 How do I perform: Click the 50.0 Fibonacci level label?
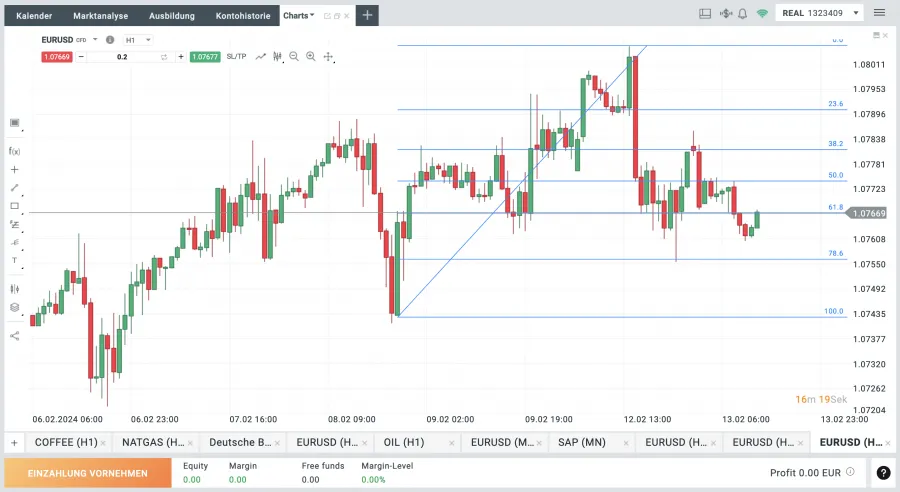[836, 175]
